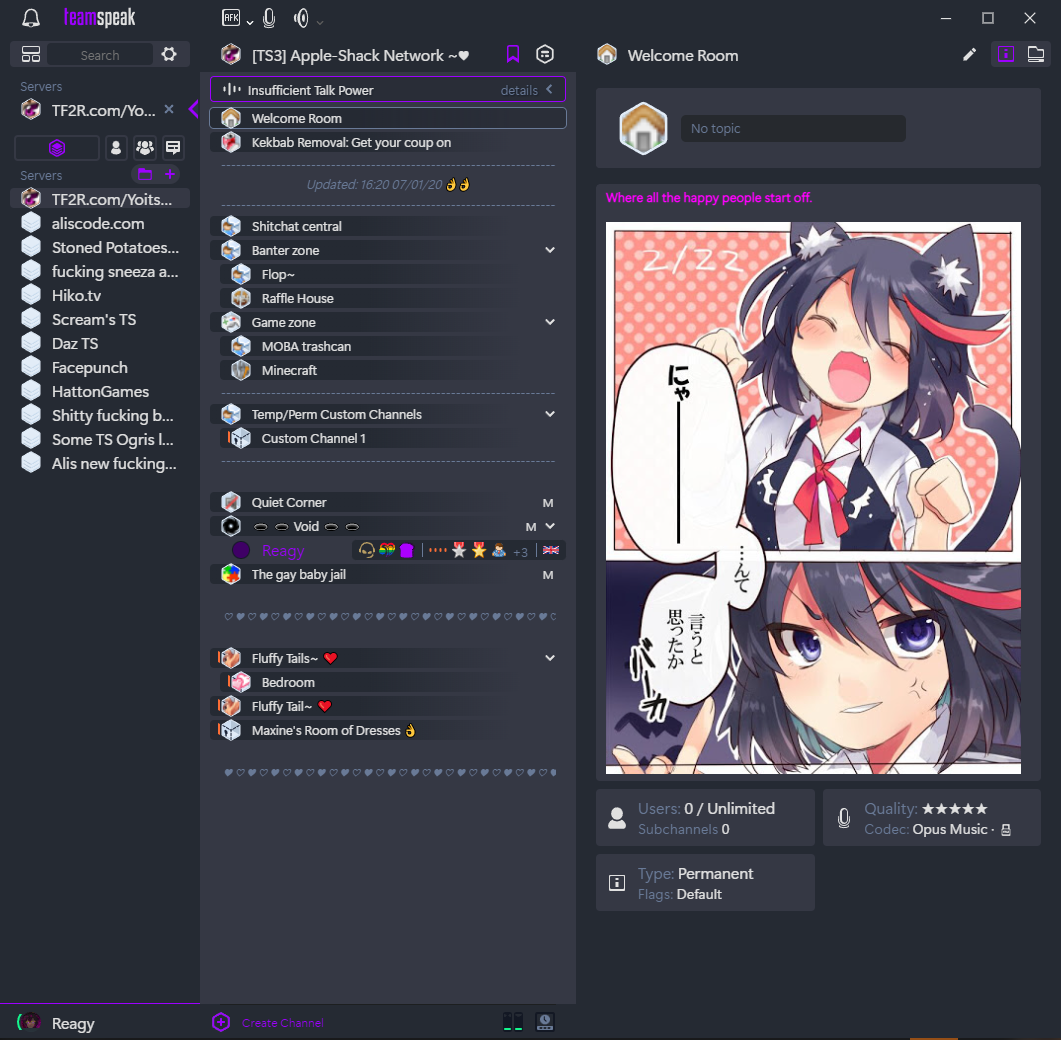Click Reagy's UK flag icon
The image size is (1061, 1040).
coord(551,550)
